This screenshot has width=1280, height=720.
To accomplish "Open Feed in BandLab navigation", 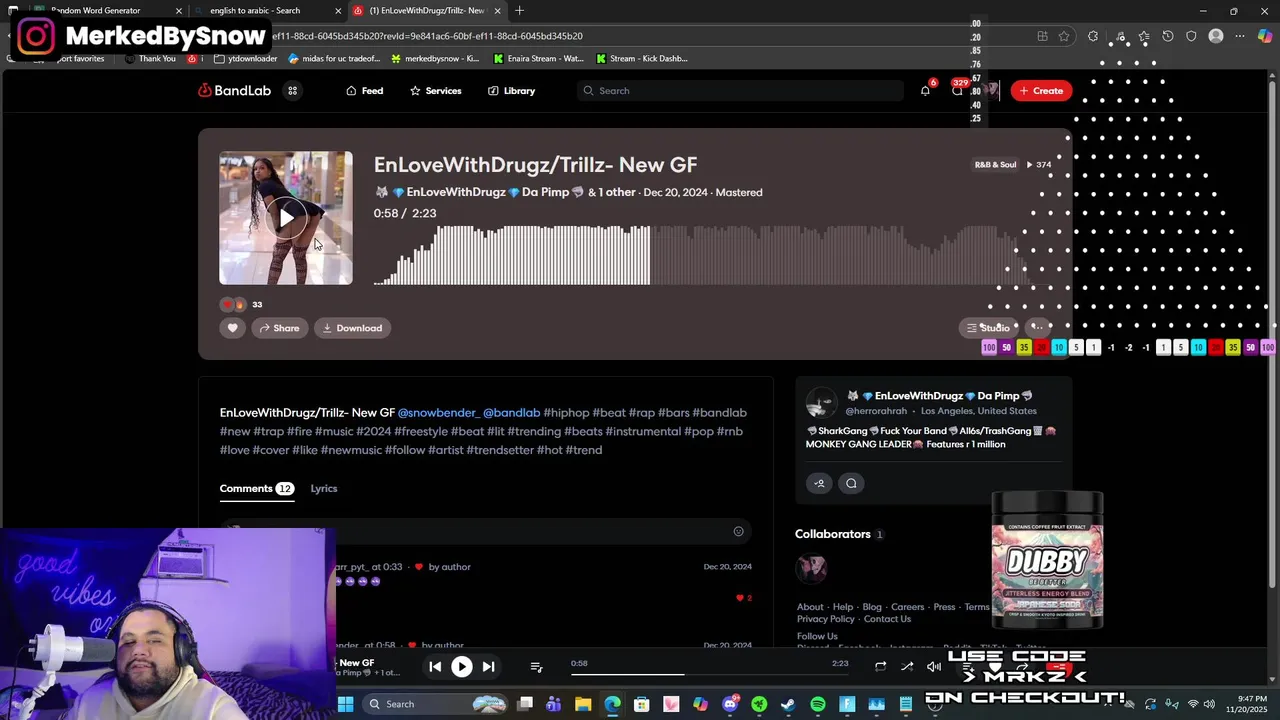I will 365,90.
